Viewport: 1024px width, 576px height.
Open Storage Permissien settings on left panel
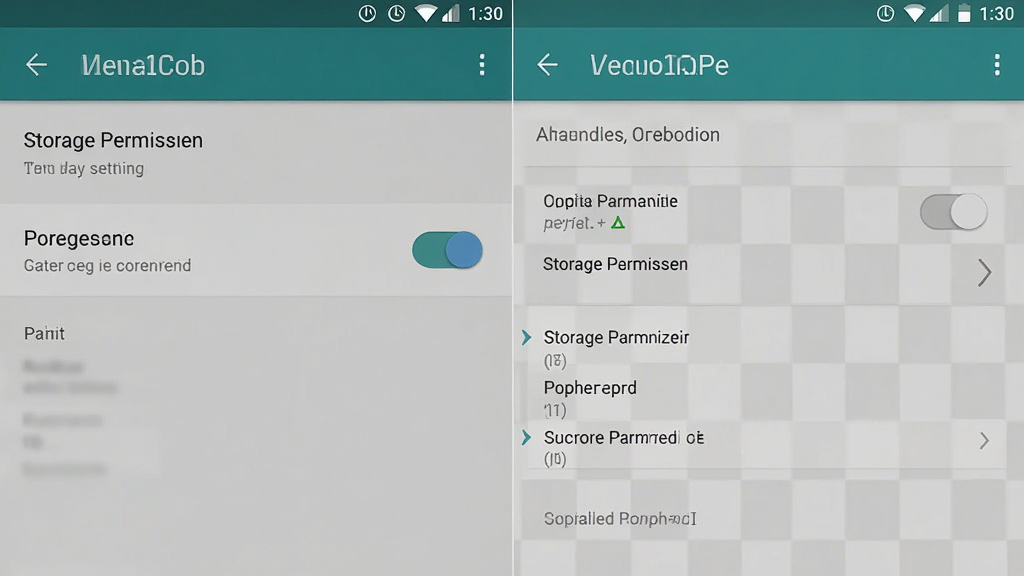pyautogui.click(x=256, y=153)
